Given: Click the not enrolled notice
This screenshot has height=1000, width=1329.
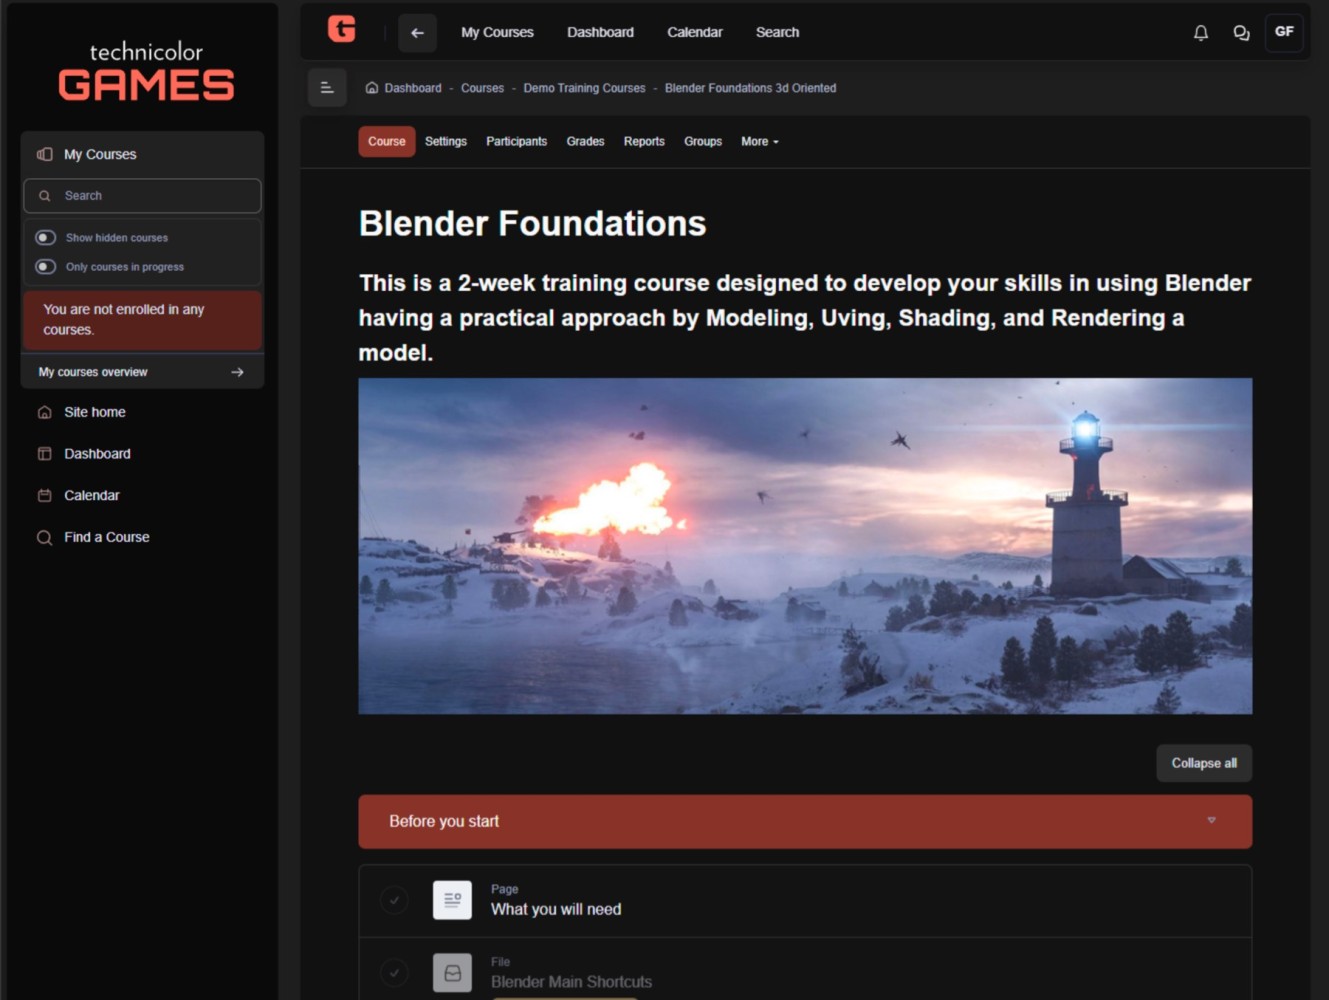Looking at the screenshot, I should [x=142, y=320].
